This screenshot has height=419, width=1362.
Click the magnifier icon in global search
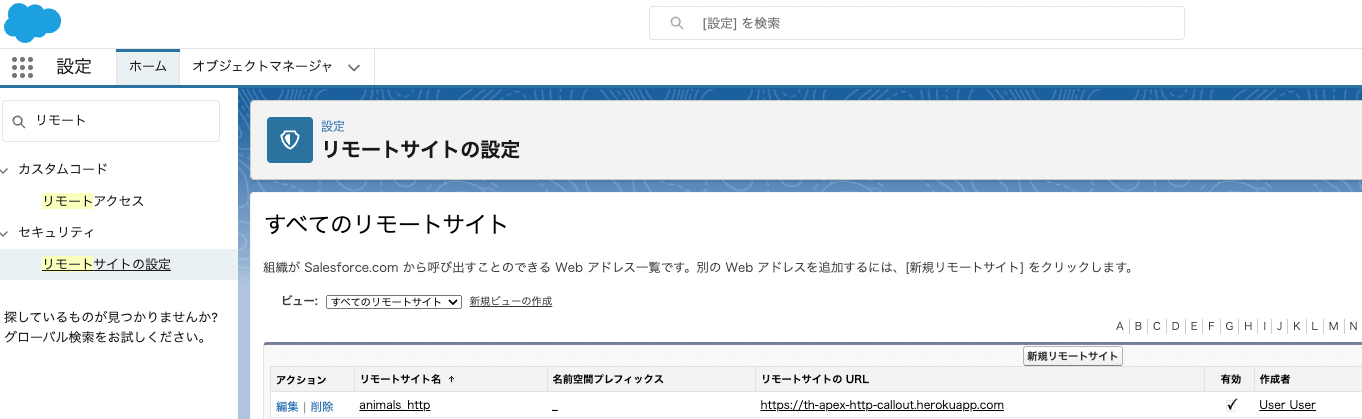(x=677, y=23)
